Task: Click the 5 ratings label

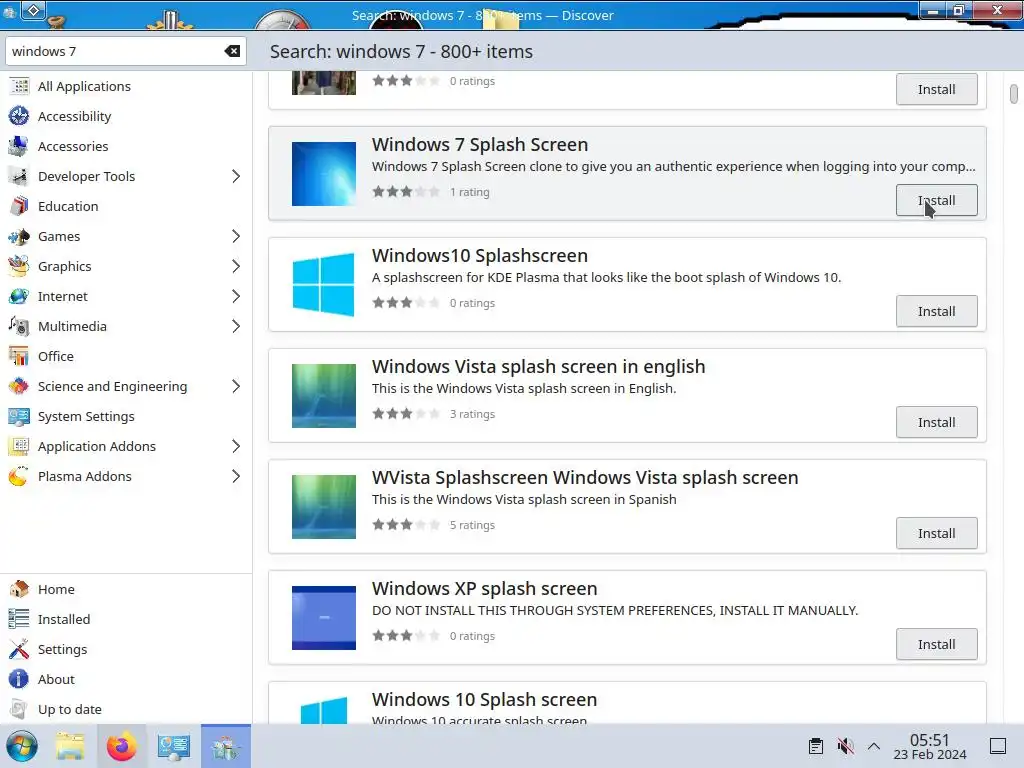Action: click(472, 525)
